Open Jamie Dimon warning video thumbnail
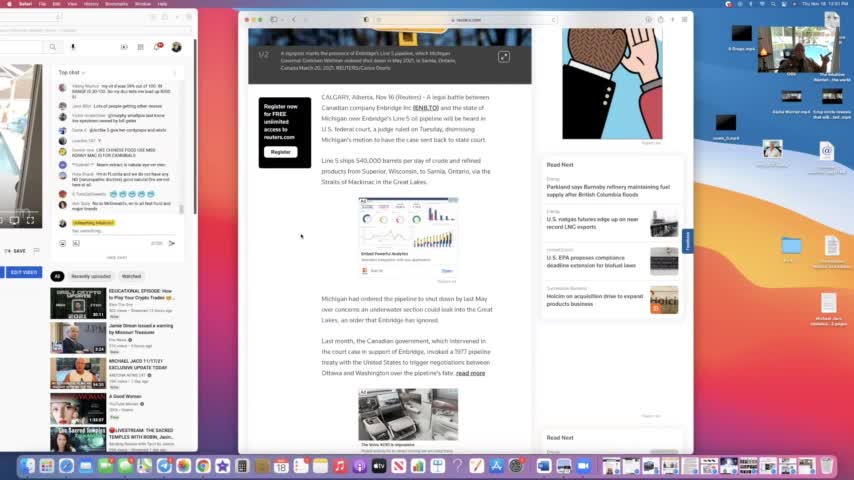The width and height of the screenshot is (854, 480). tap(78, 338)
